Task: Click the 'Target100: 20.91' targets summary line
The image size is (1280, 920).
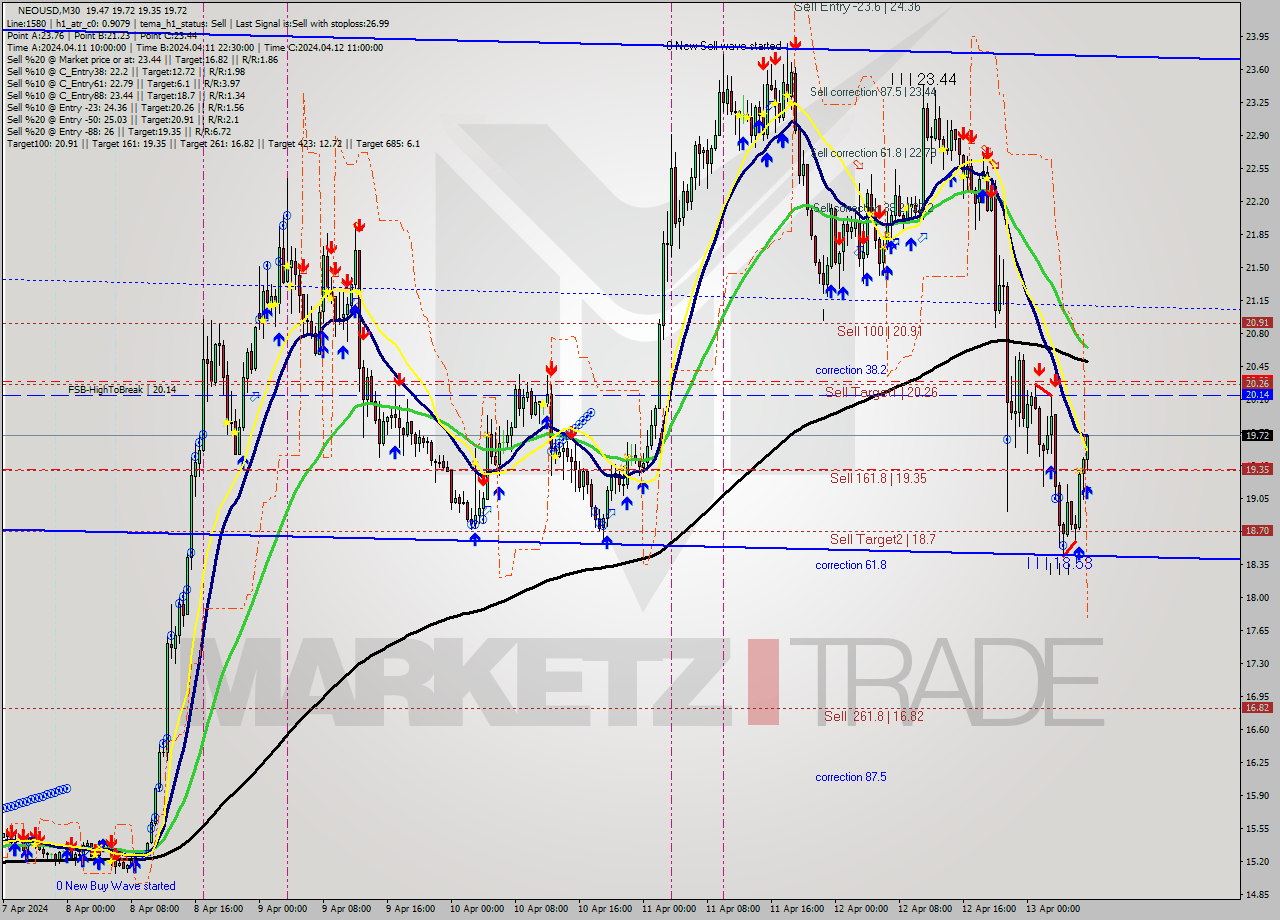Action: coord(213,143)
